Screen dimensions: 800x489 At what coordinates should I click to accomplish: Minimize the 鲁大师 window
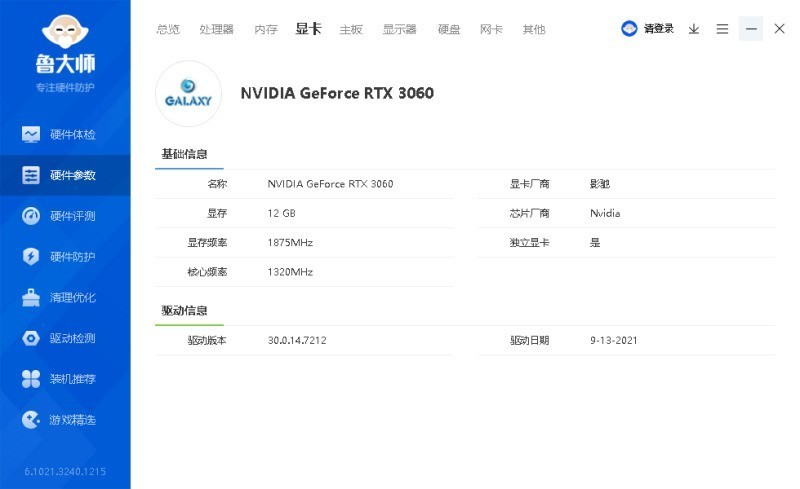pos(751,29)
